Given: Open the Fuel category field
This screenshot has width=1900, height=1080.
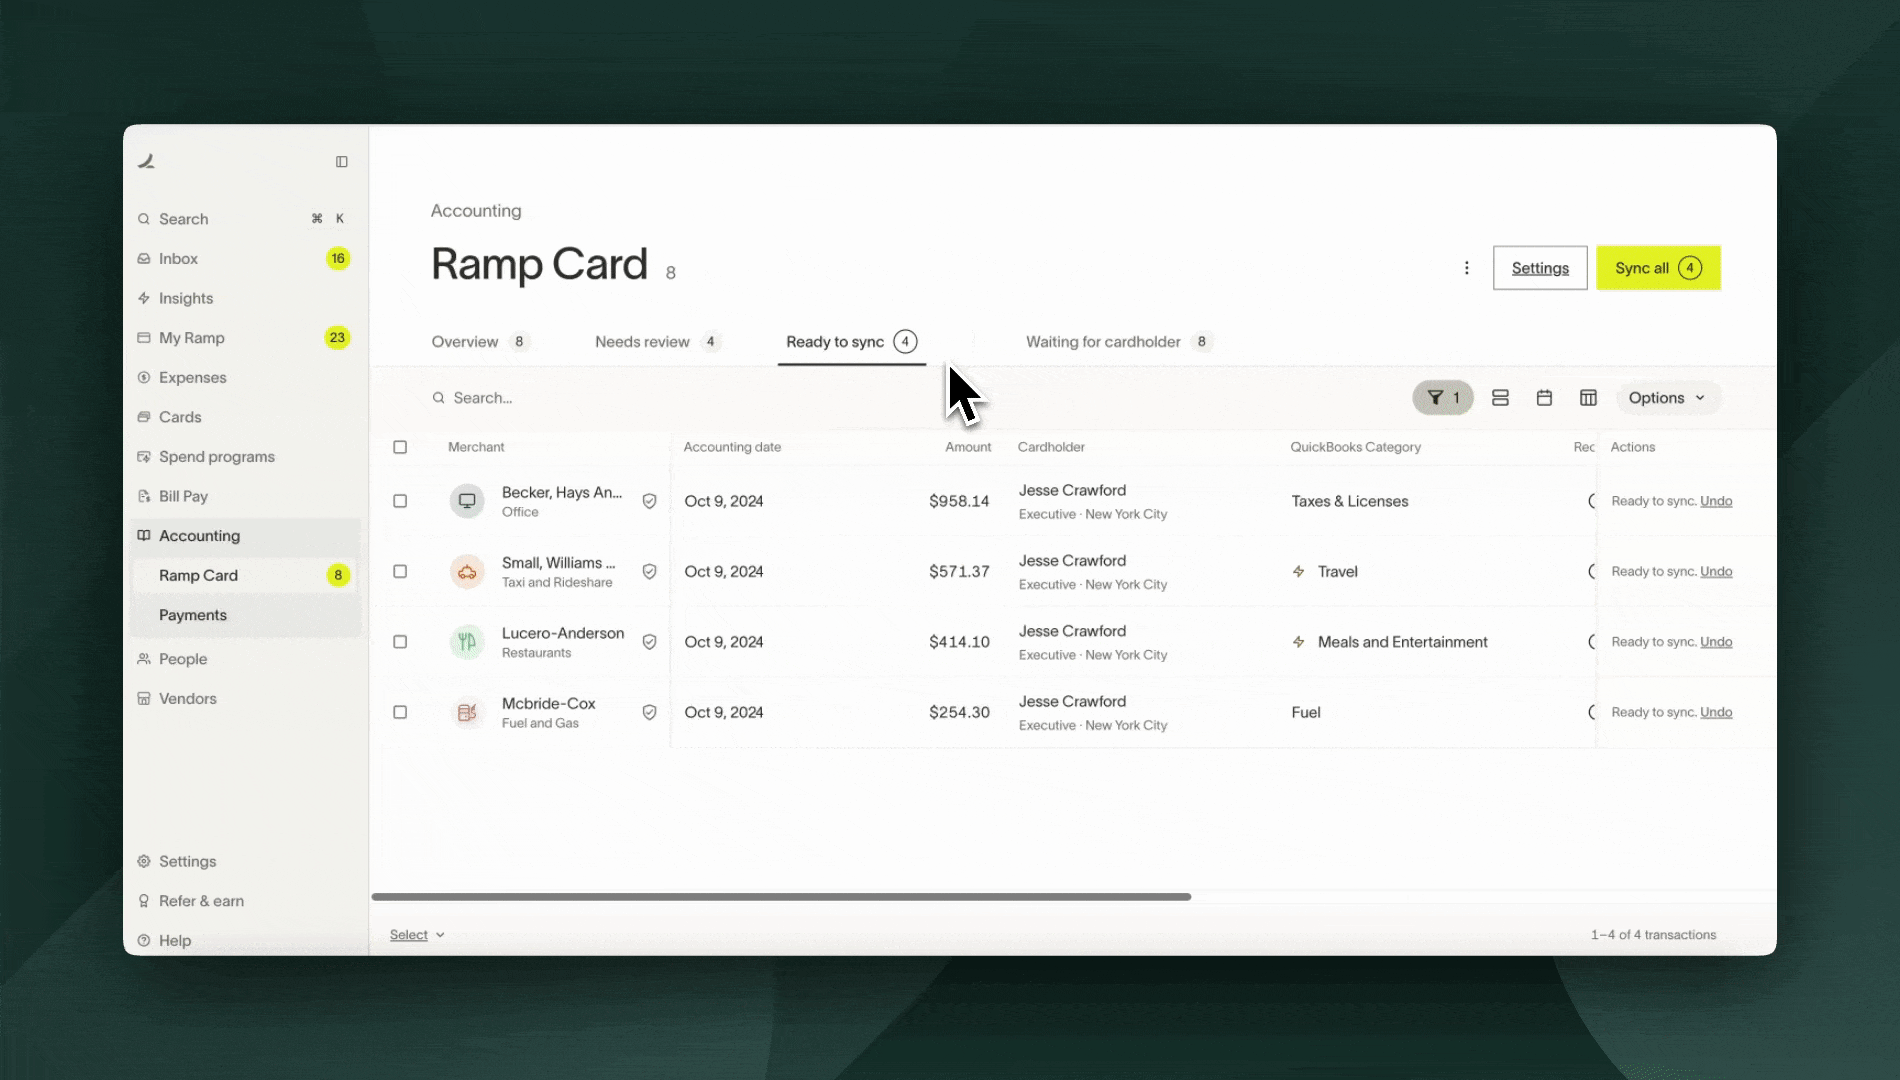Looking at the screenshot, I should [1306, 712].
